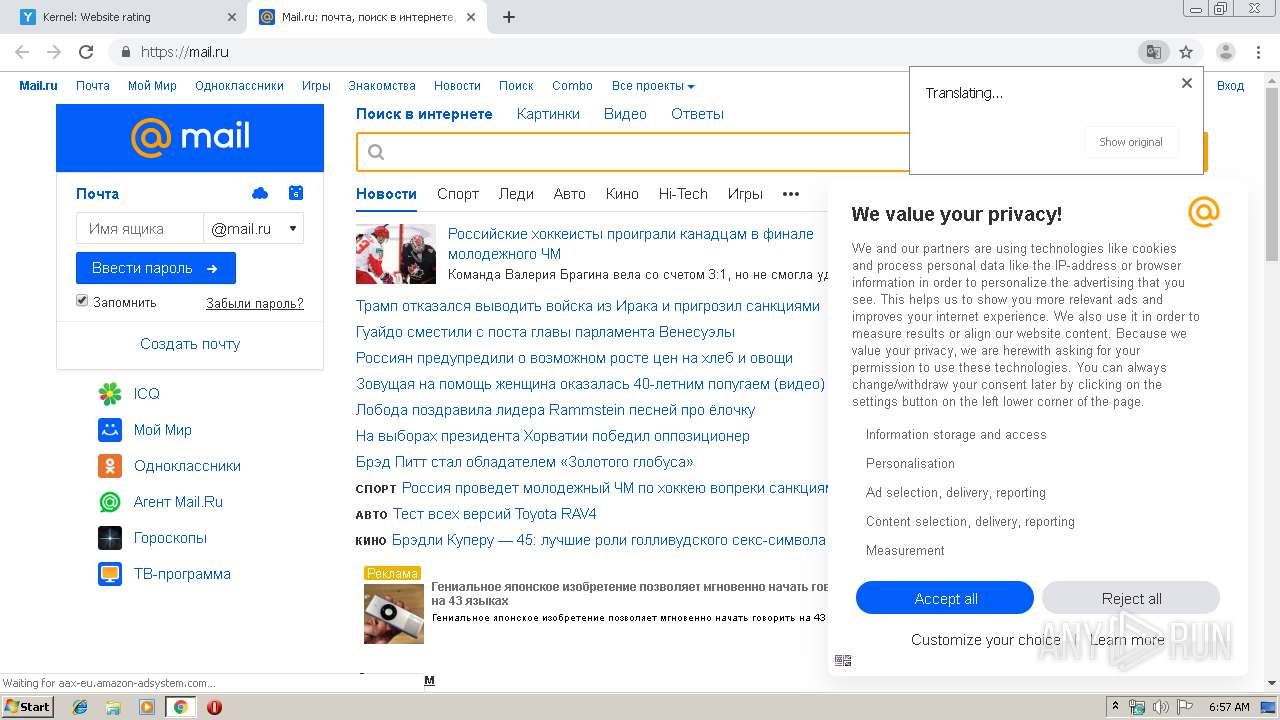Open Windows Explorer folder in taskbar
This screenshot has width=1280, height=720.
tap(113, 707)
